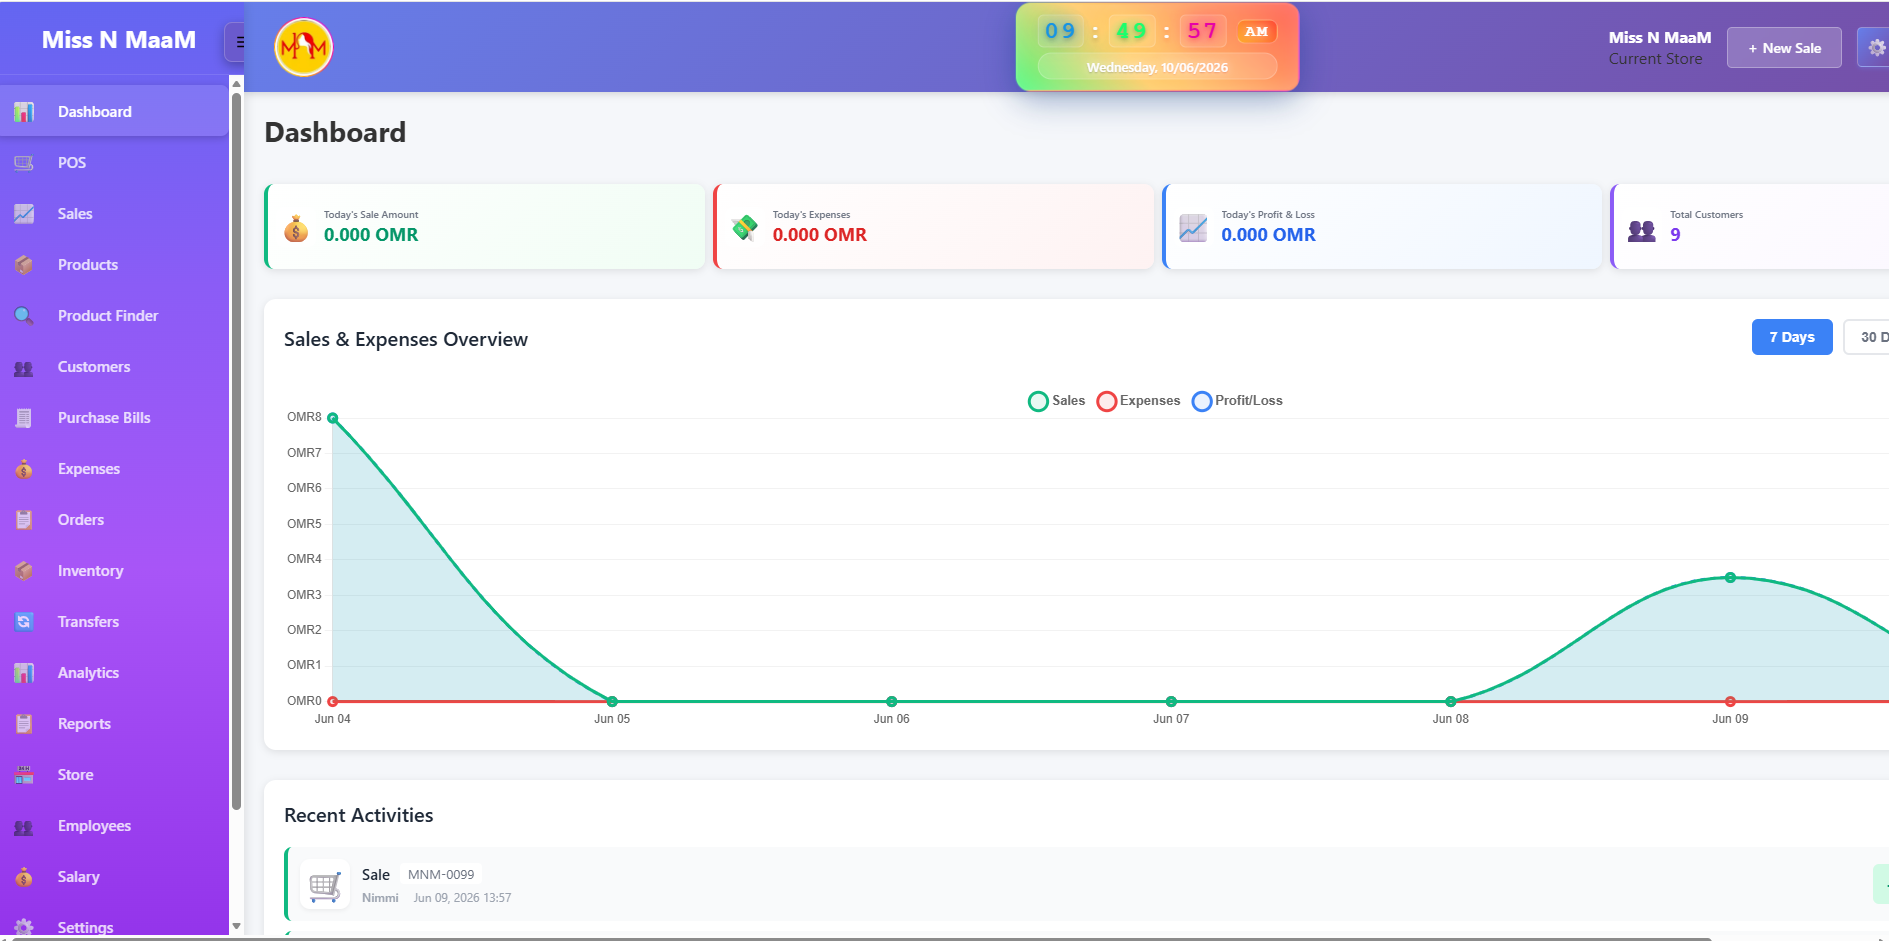Go to Customers in the sidebar
1889x941 pixels.
click(x=115, y=367)
